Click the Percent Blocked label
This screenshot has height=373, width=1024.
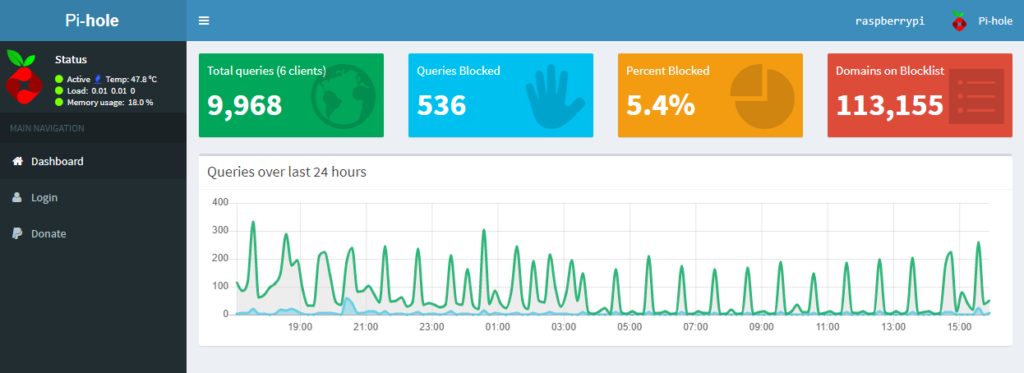[x=667, y=71]
